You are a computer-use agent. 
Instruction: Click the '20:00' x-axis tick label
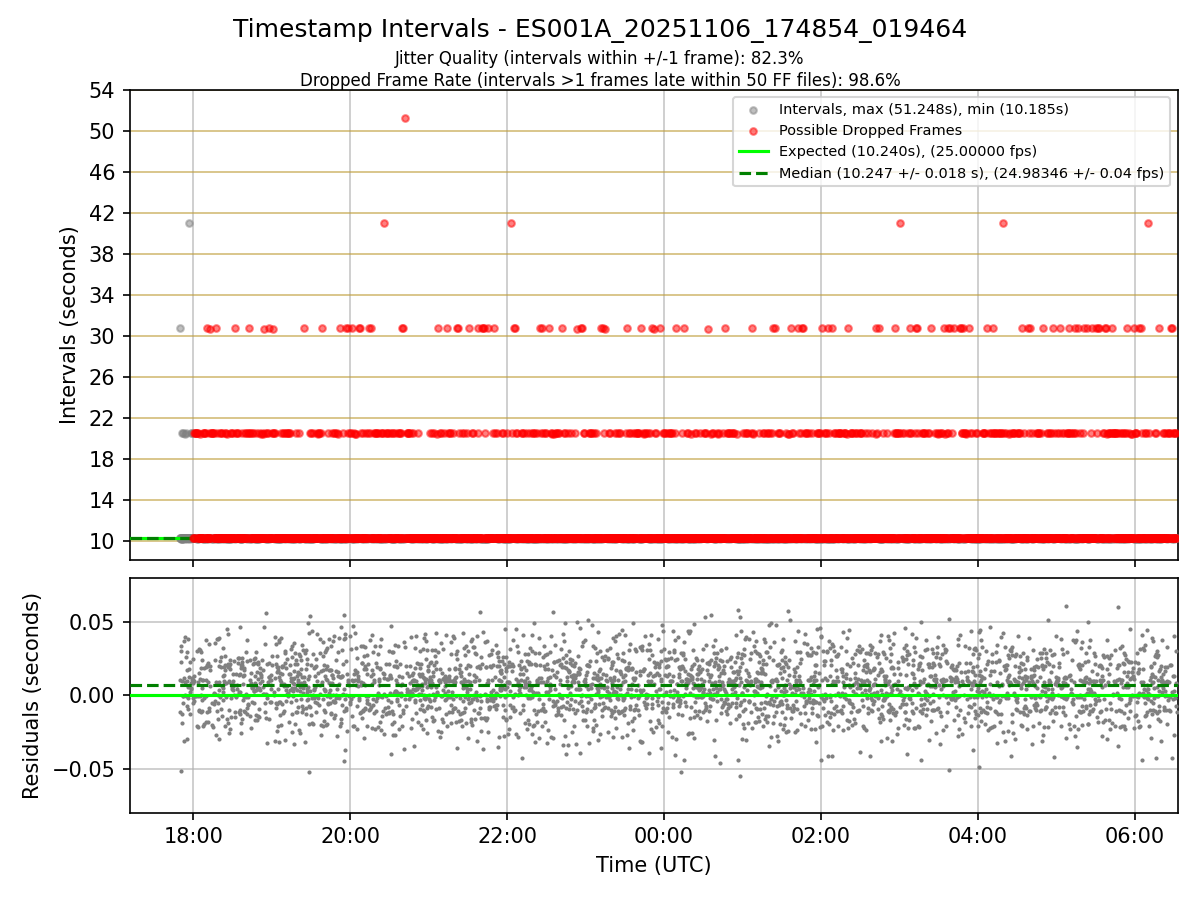(x=350, y=833)
